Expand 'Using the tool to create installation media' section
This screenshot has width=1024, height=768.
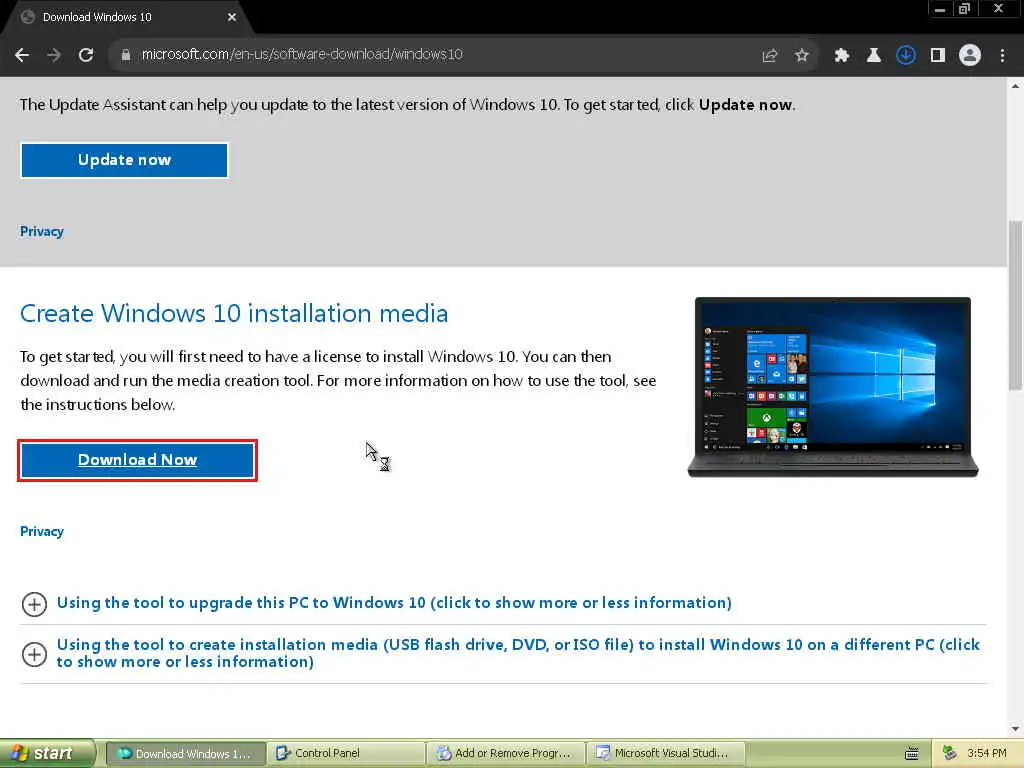pyautogui.click(x=518, y=653)
